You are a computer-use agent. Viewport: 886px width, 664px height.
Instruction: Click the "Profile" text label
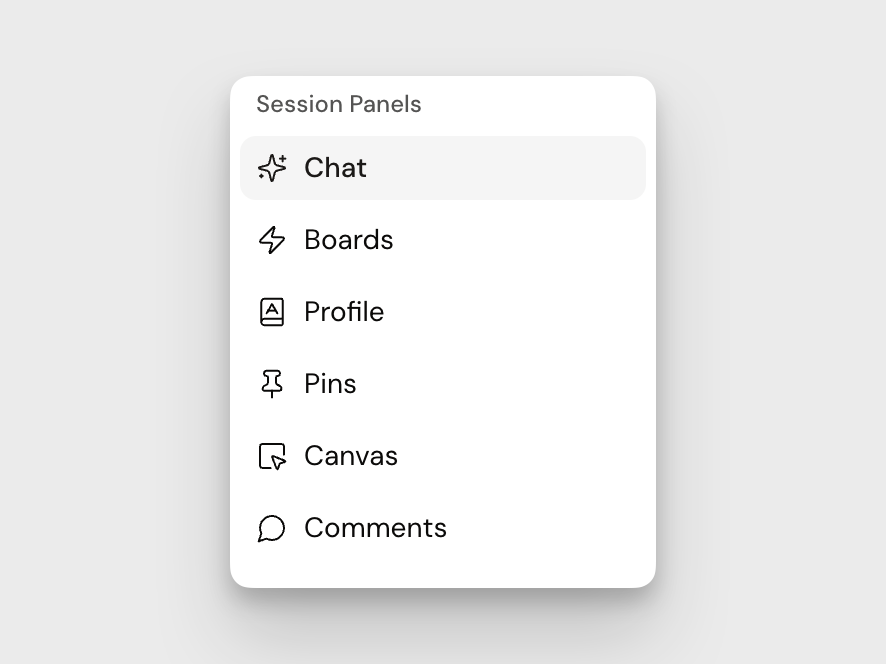tap(344, 312)
